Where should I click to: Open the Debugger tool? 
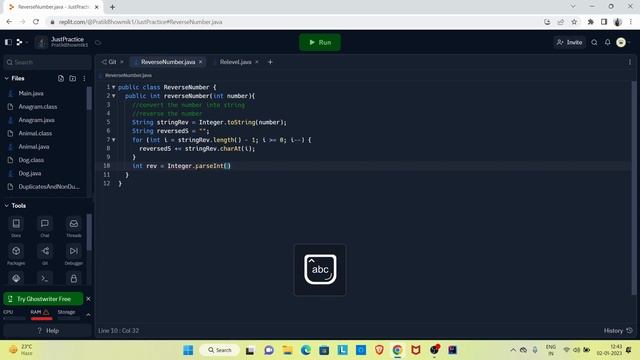tap(73, 255)
